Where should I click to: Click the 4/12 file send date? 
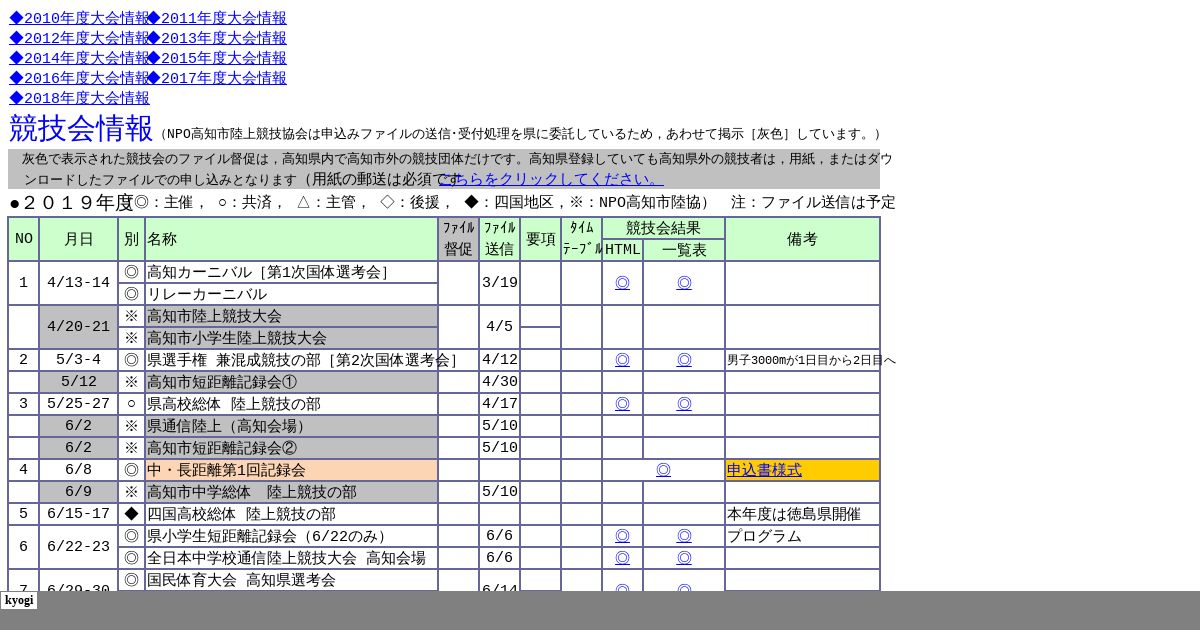[499, 360]
